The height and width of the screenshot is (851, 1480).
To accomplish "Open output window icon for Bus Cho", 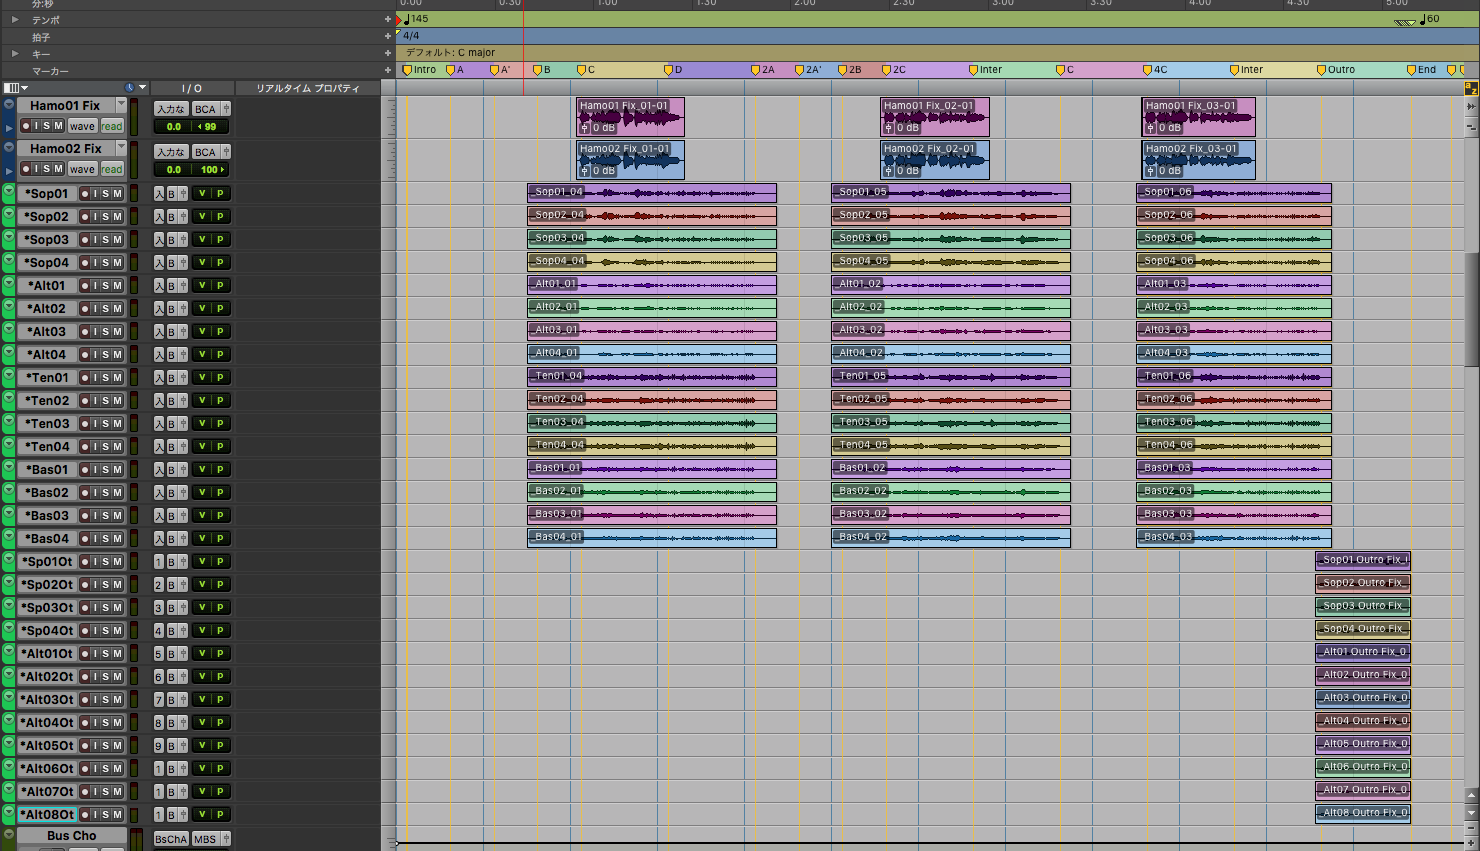I will coord(226,839).
